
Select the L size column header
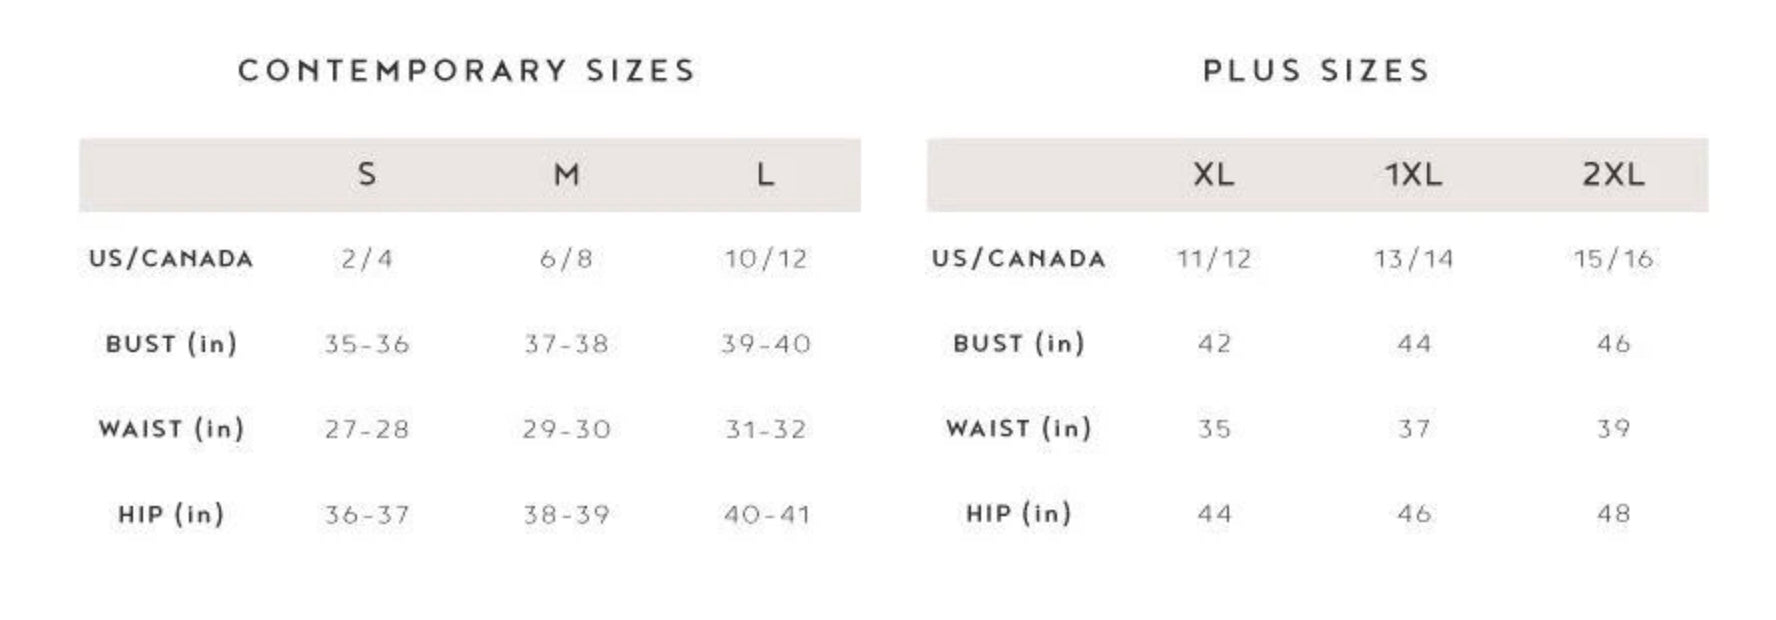point(765,175)
